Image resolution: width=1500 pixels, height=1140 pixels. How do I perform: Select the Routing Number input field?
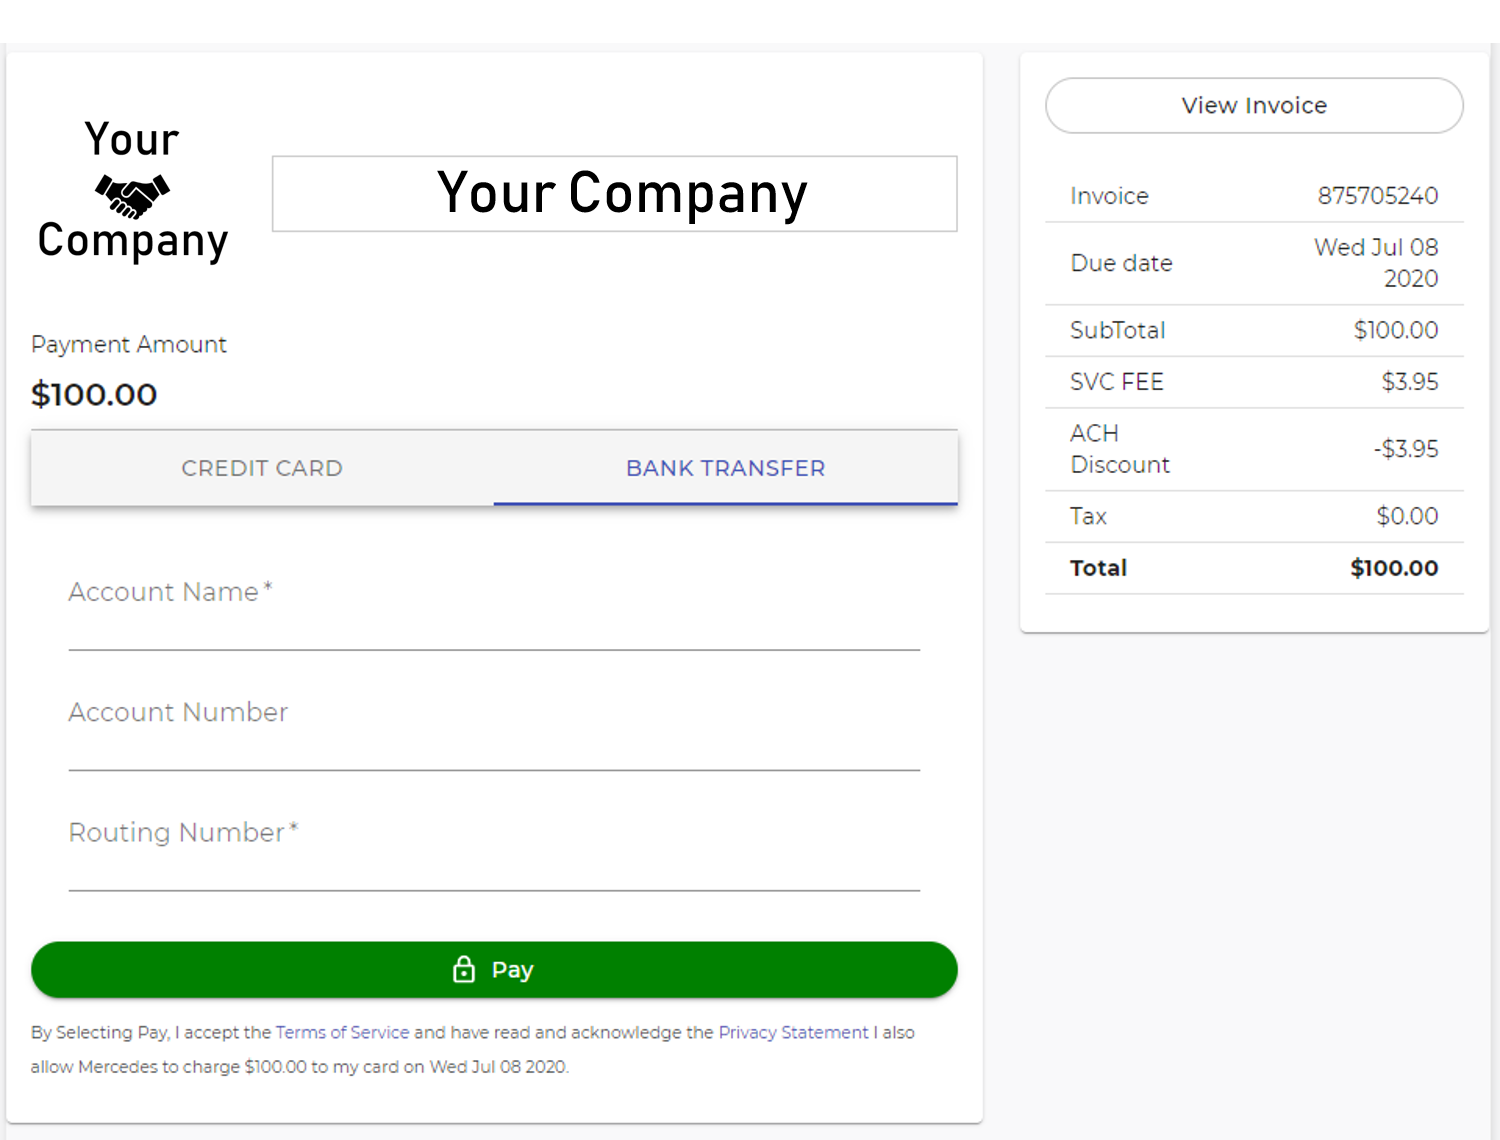tap(494, 855)
